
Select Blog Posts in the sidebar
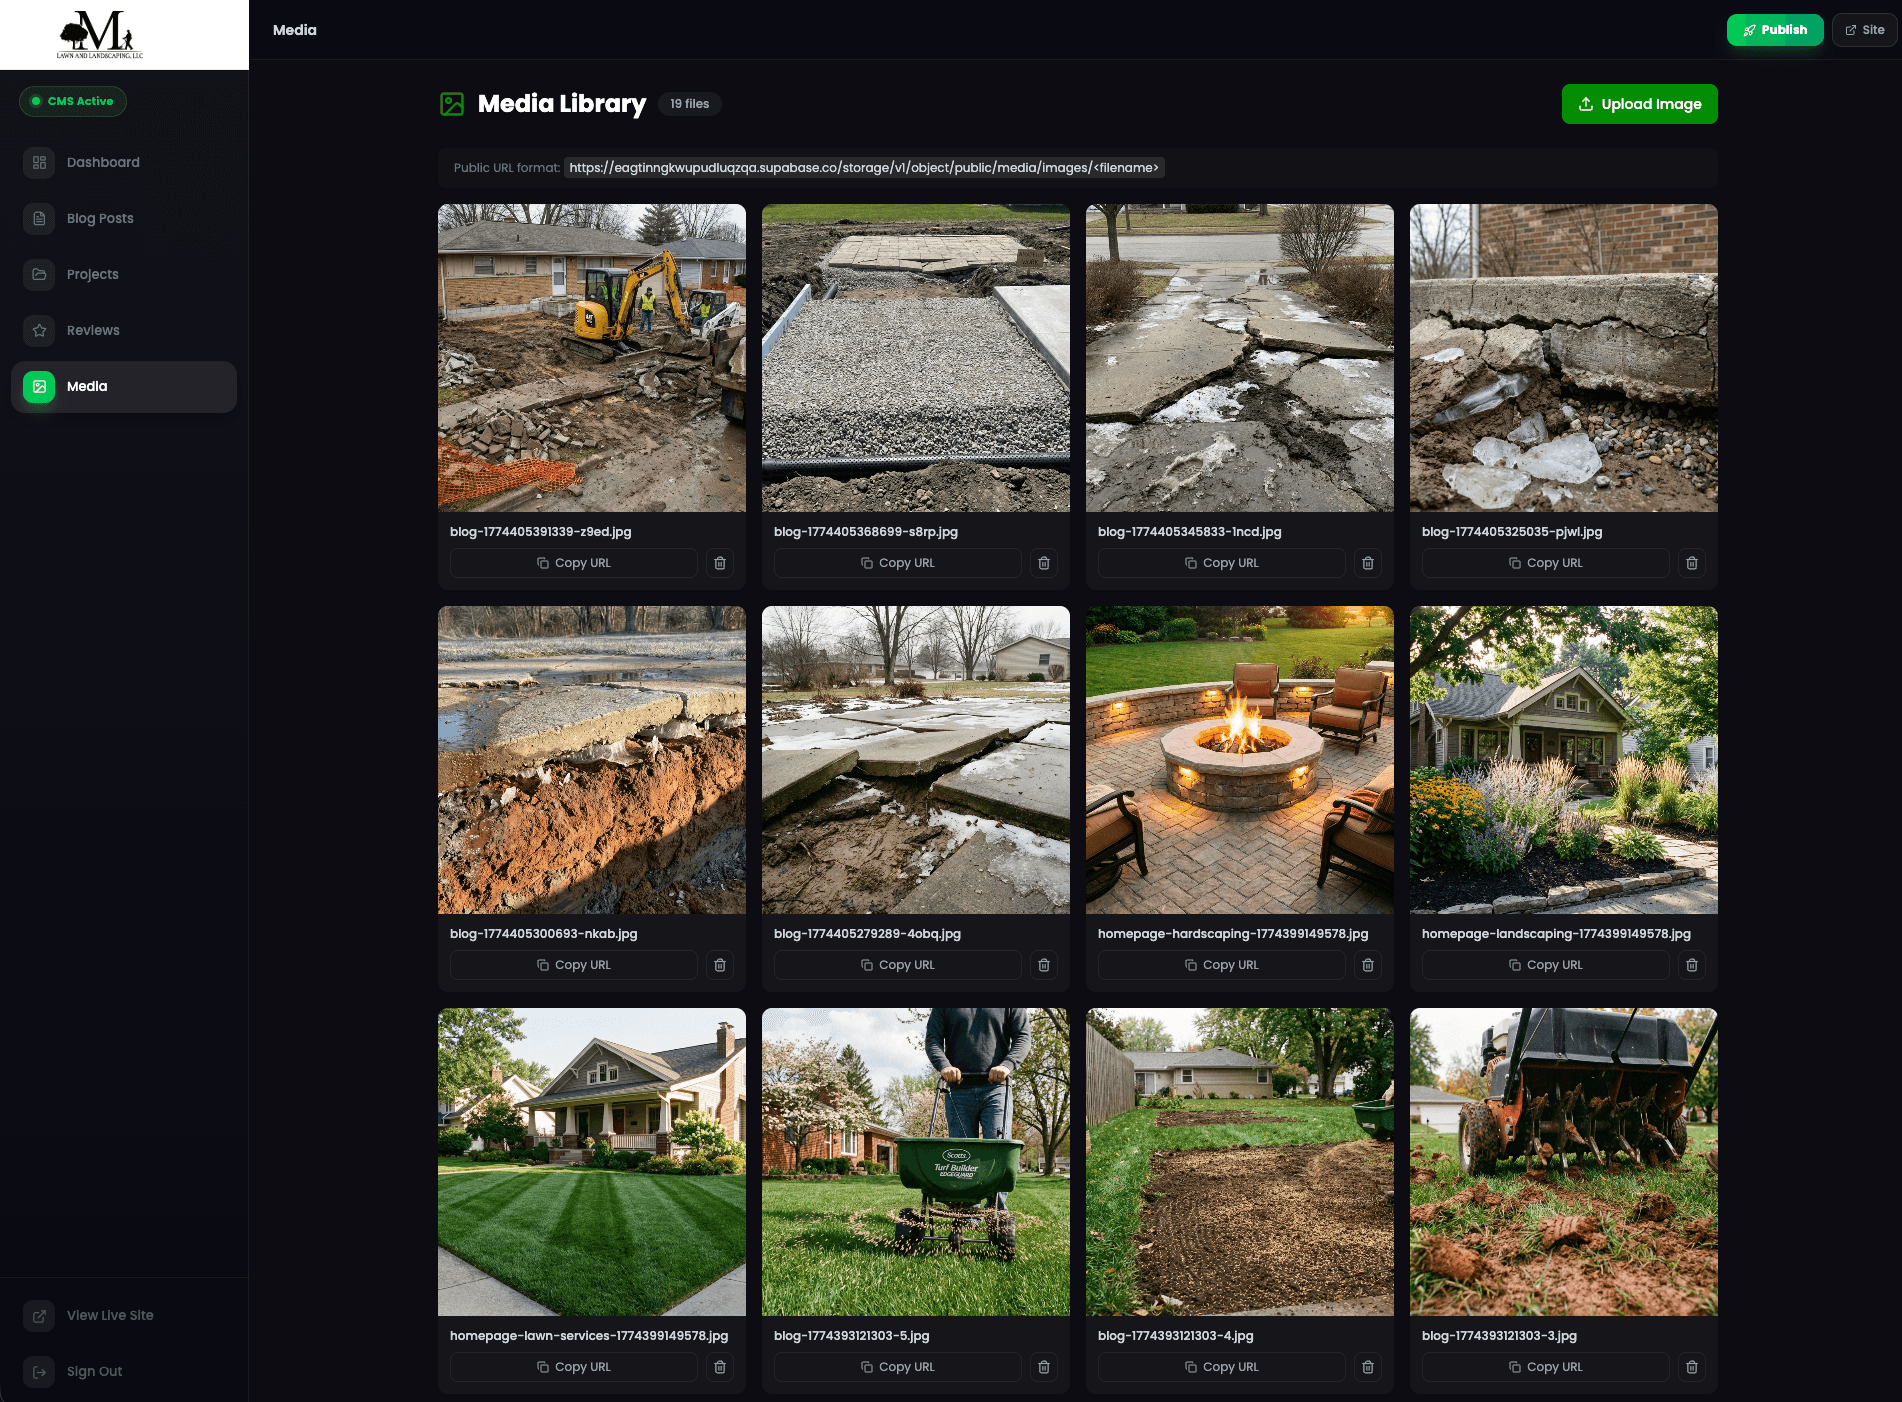[x=100, y=218]
